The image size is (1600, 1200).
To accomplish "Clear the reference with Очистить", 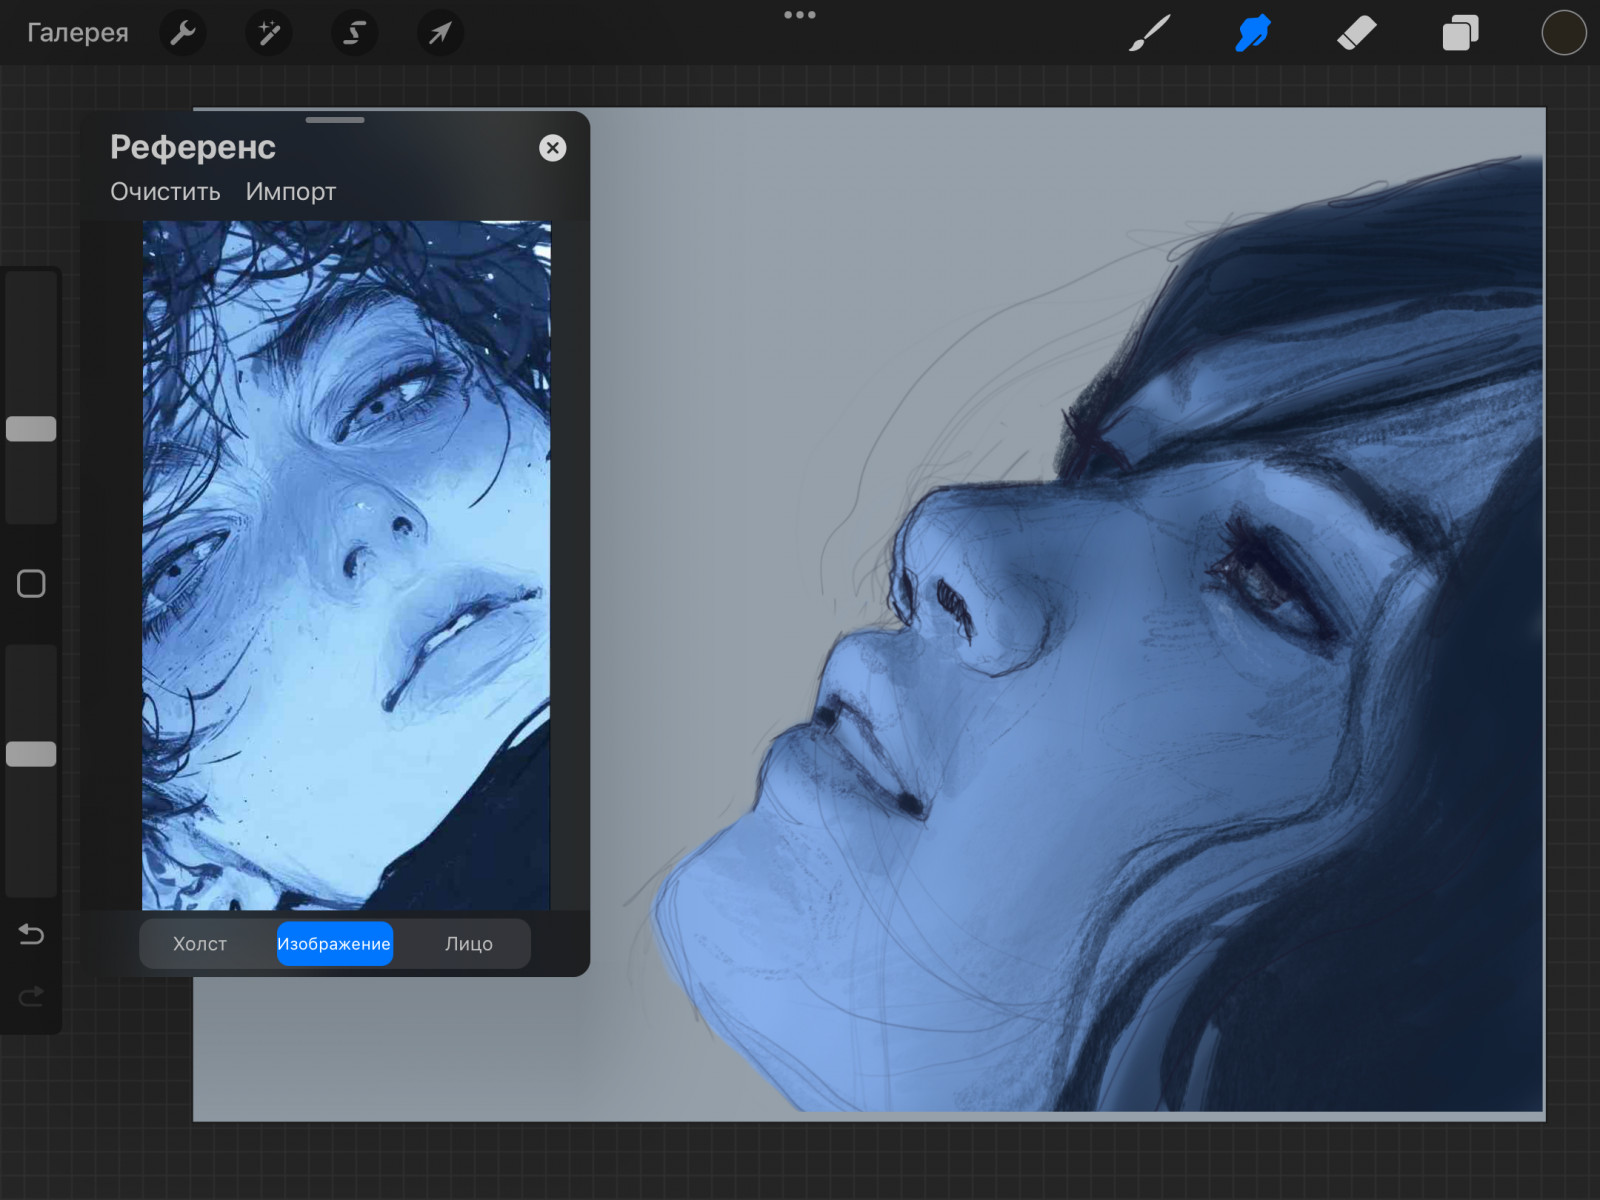I will pyautogui.click(x=165, y=192).
